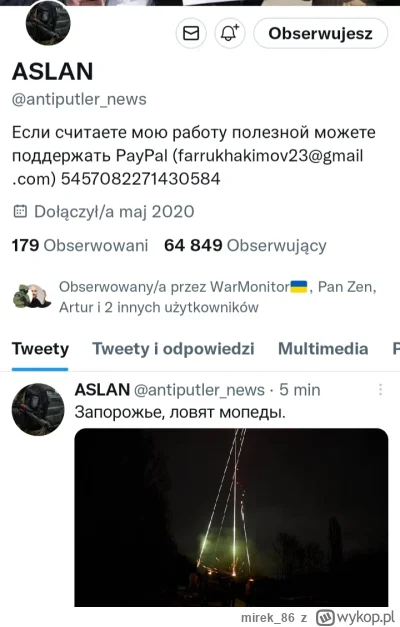Enable notifications with the bell icon
The width and height of the screenshot is (400, 627).
230,33
